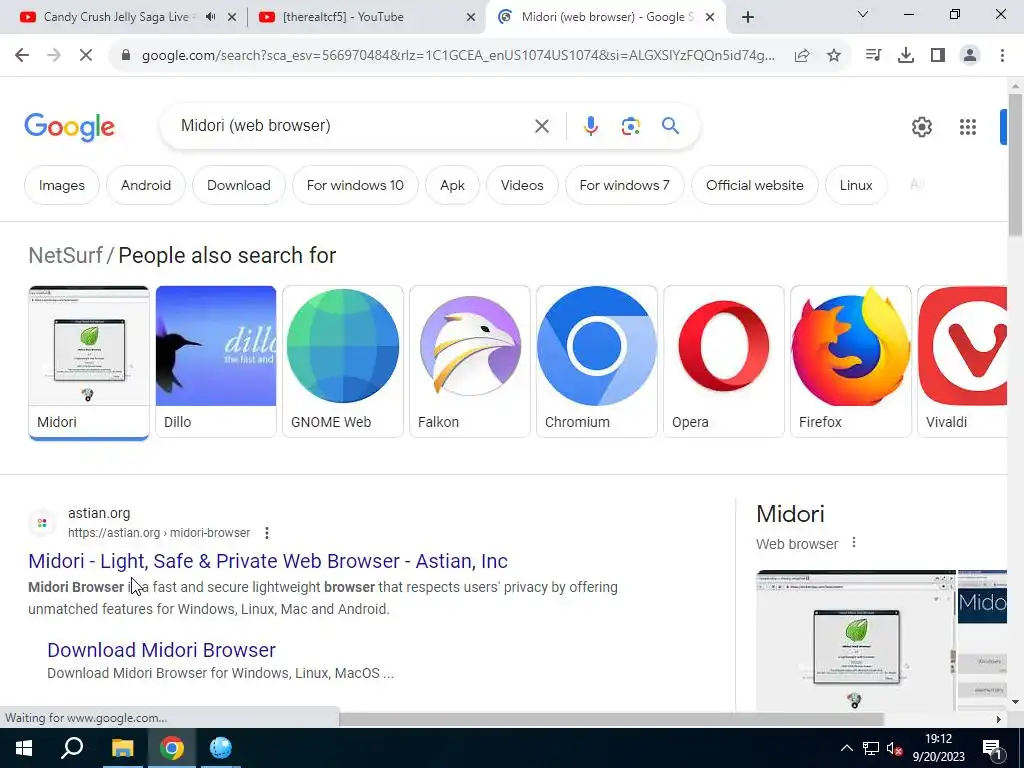Bookmark this page with the star icon
Image resolution: width=1024 pixels, height=768 pixels.
[834, 56]
